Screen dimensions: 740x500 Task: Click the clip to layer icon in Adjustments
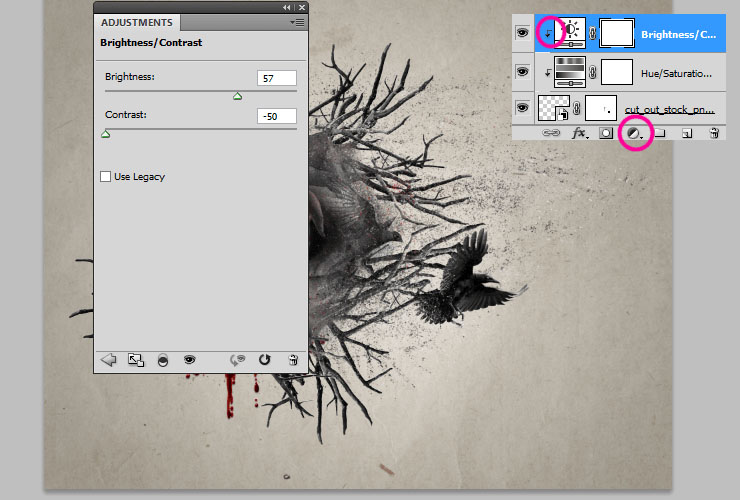163,359
